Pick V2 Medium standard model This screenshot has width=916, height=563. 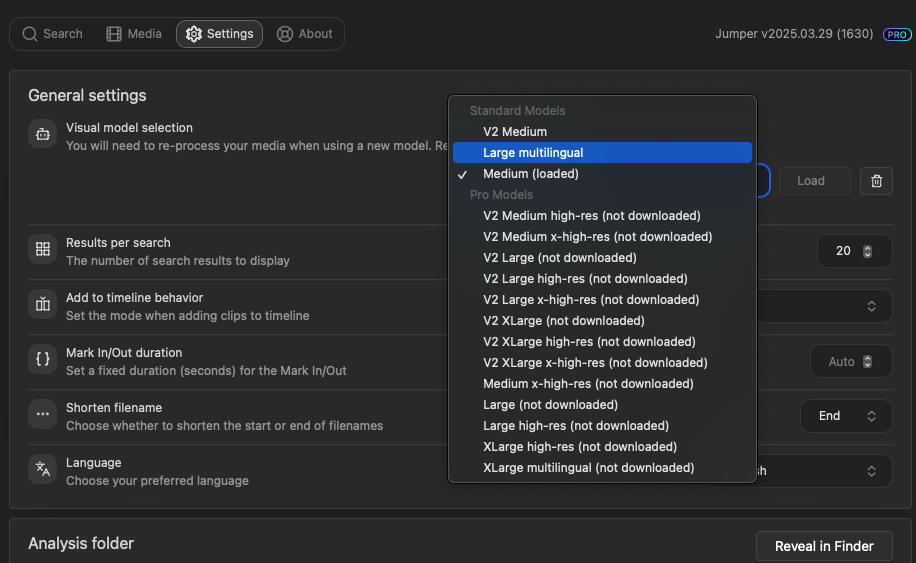tap(515, 132)
